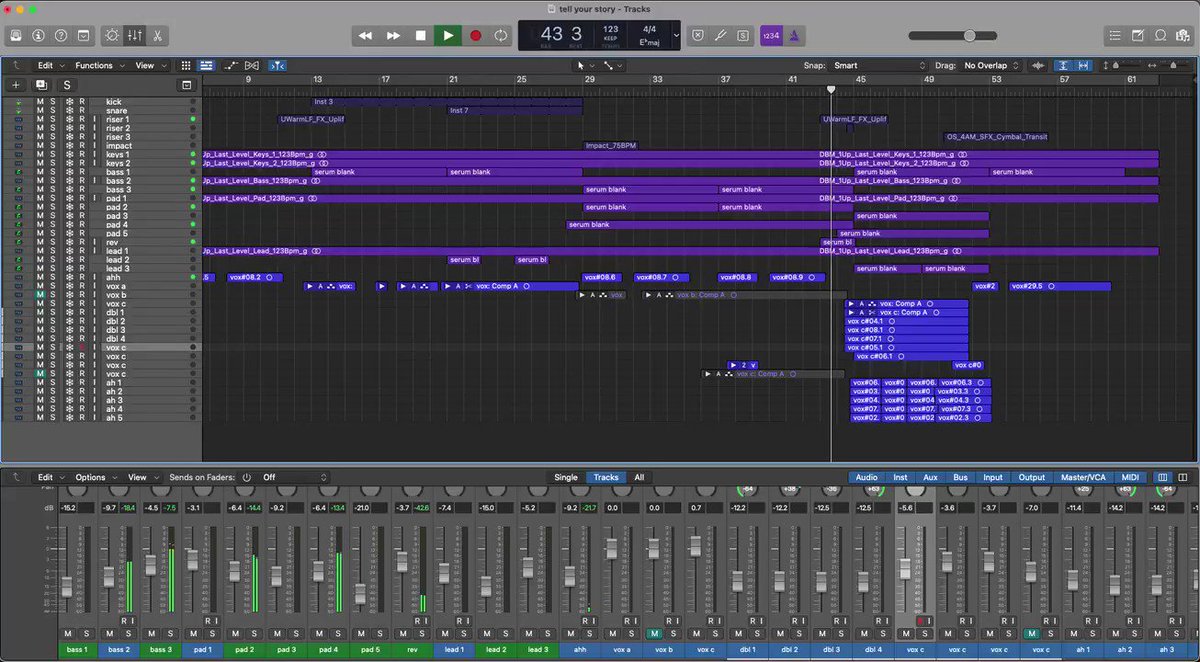Toggle the Count-in 1234 button
The width and height of the screenshot is (1200, 662).
pyautogui.click(x=770, y=35)
